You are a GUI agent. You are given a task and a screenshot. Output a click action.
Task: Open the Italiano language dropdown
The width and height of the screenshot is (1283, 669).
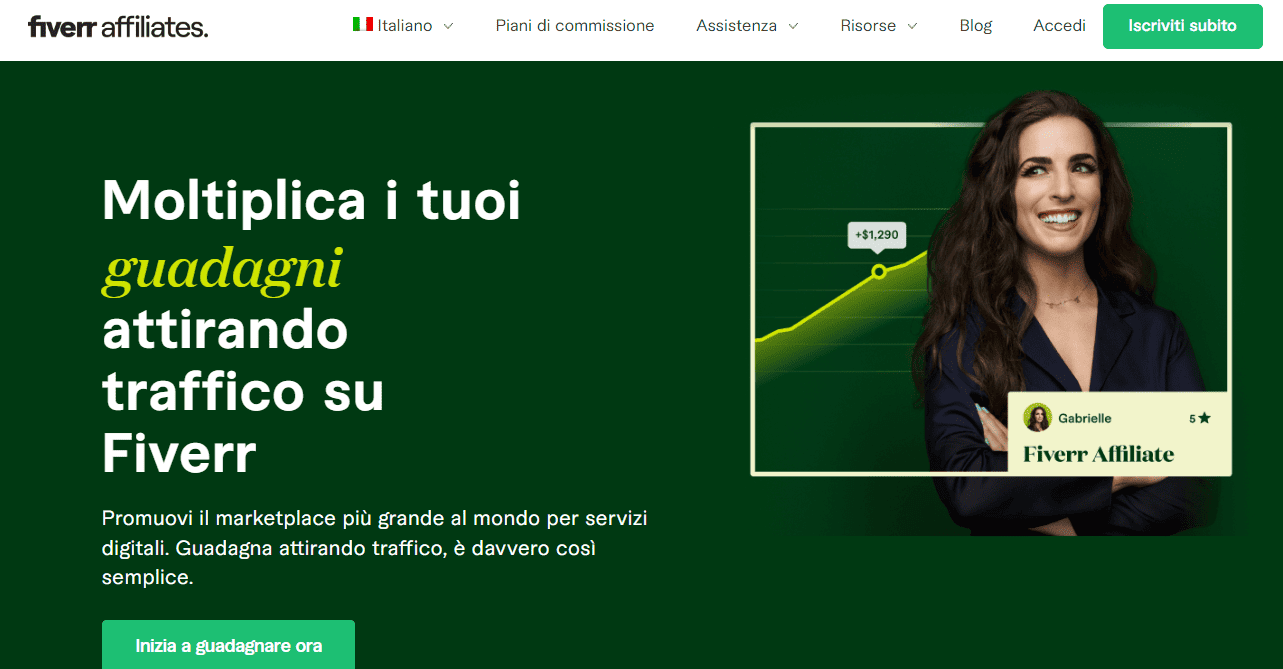click(x=403, y=26)
